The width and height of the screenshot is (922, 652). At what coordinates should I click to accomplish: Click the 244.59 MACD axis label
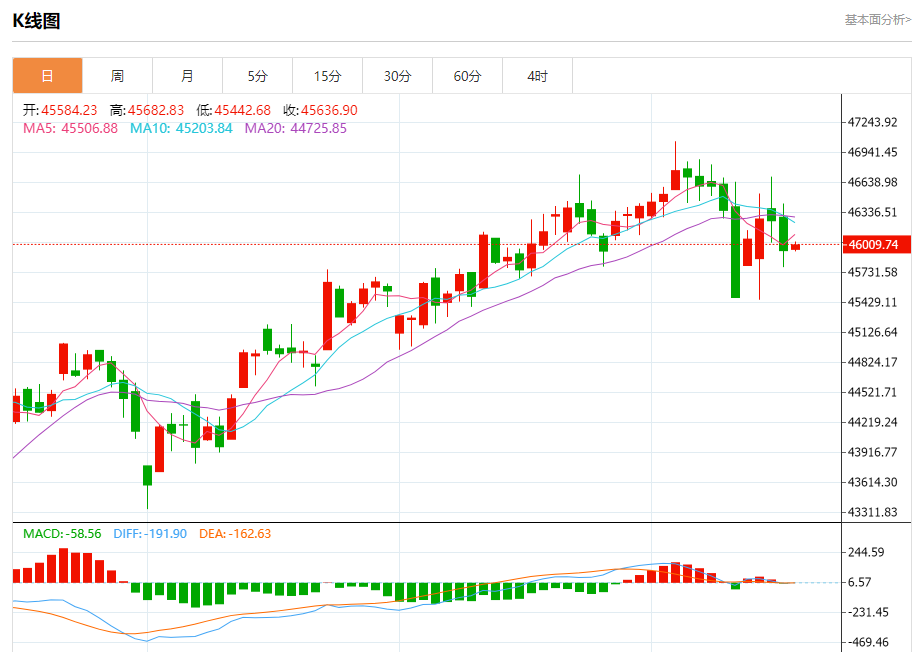coord(866,552)
